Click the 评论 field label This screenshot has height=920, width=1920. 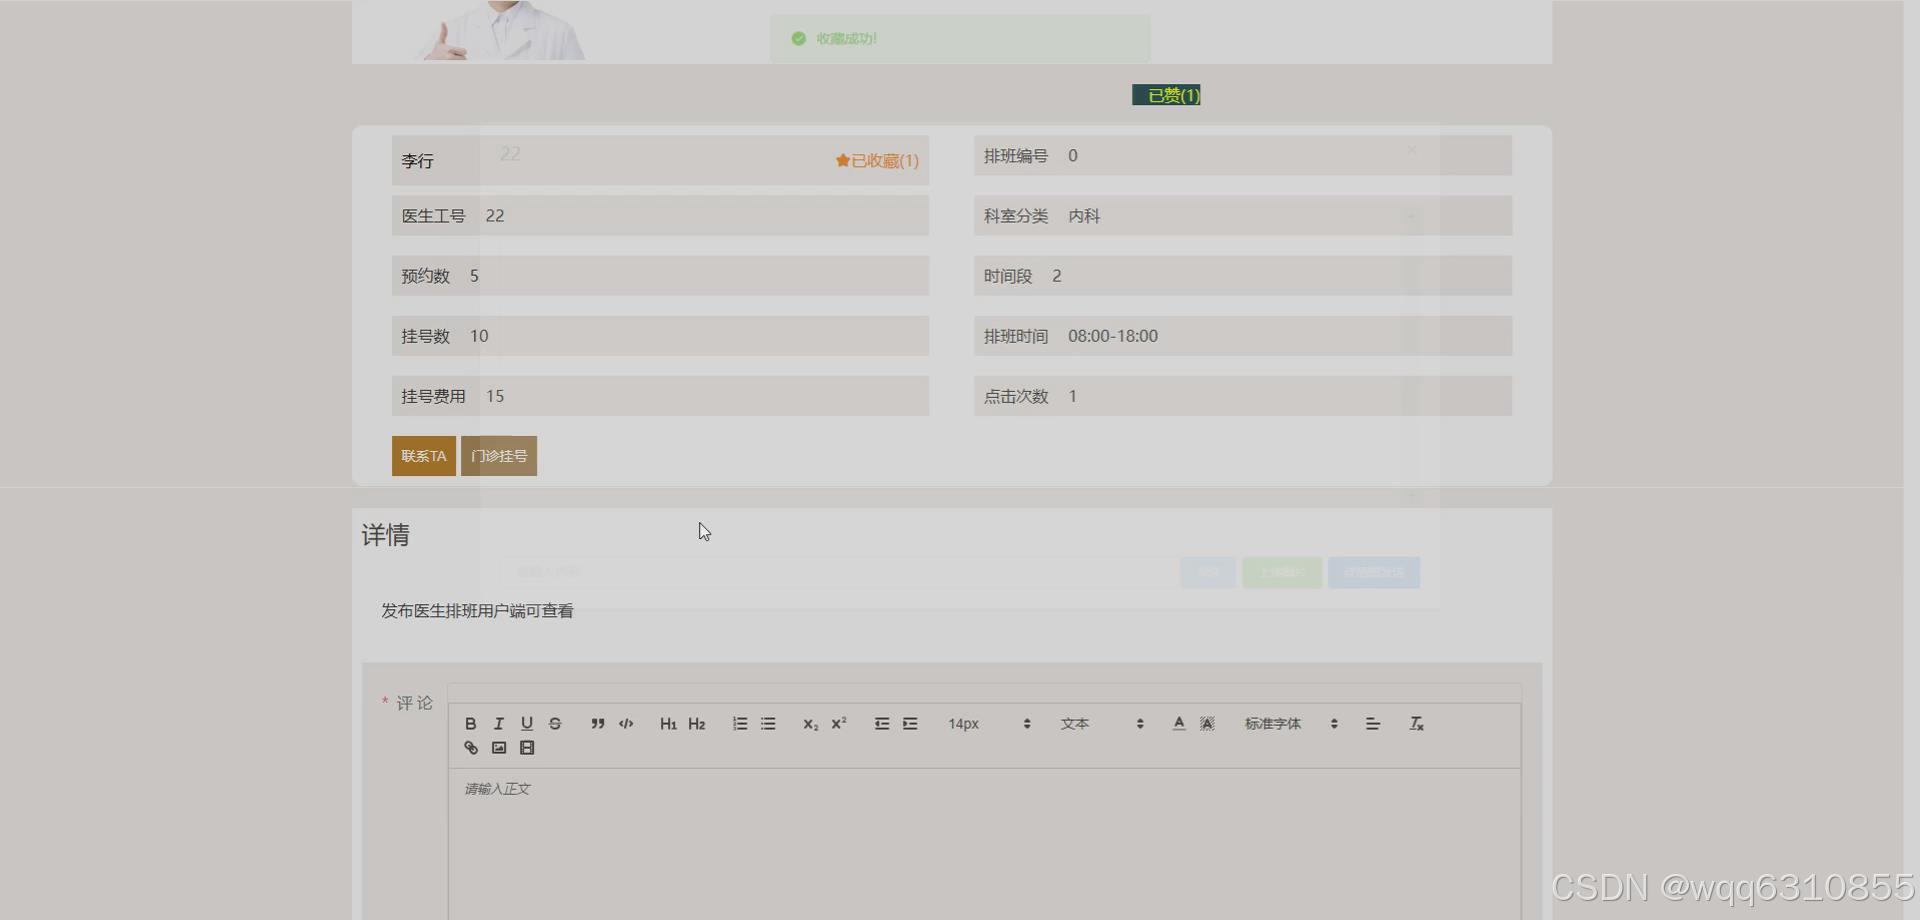414,703
